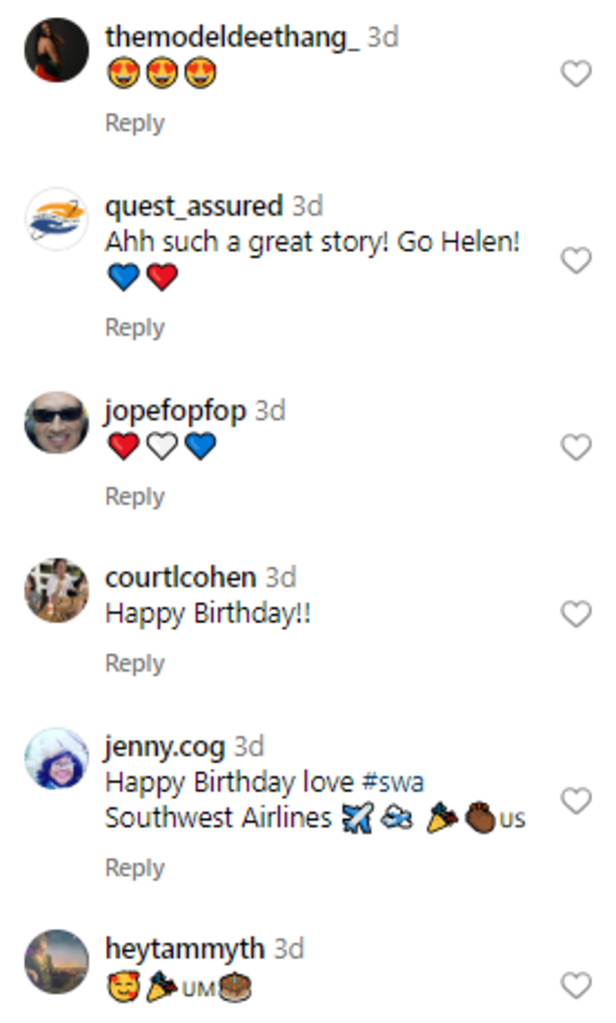Reply to quest_assured's great story comment
616x1023 pixels.
click(134, 328)
